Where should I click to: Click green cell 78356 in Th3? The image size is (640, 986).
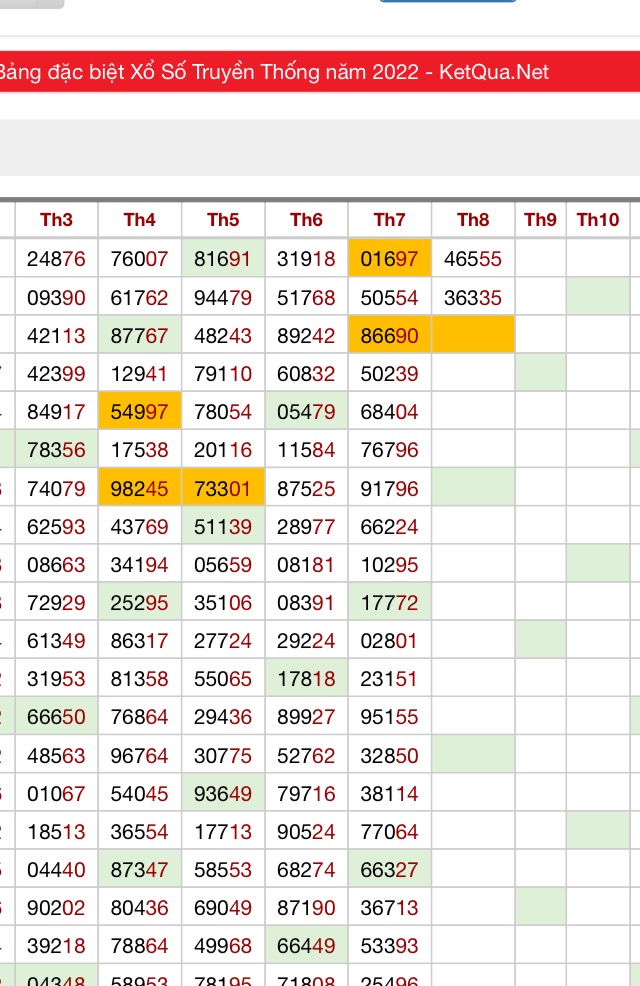[x=57, y=450]
